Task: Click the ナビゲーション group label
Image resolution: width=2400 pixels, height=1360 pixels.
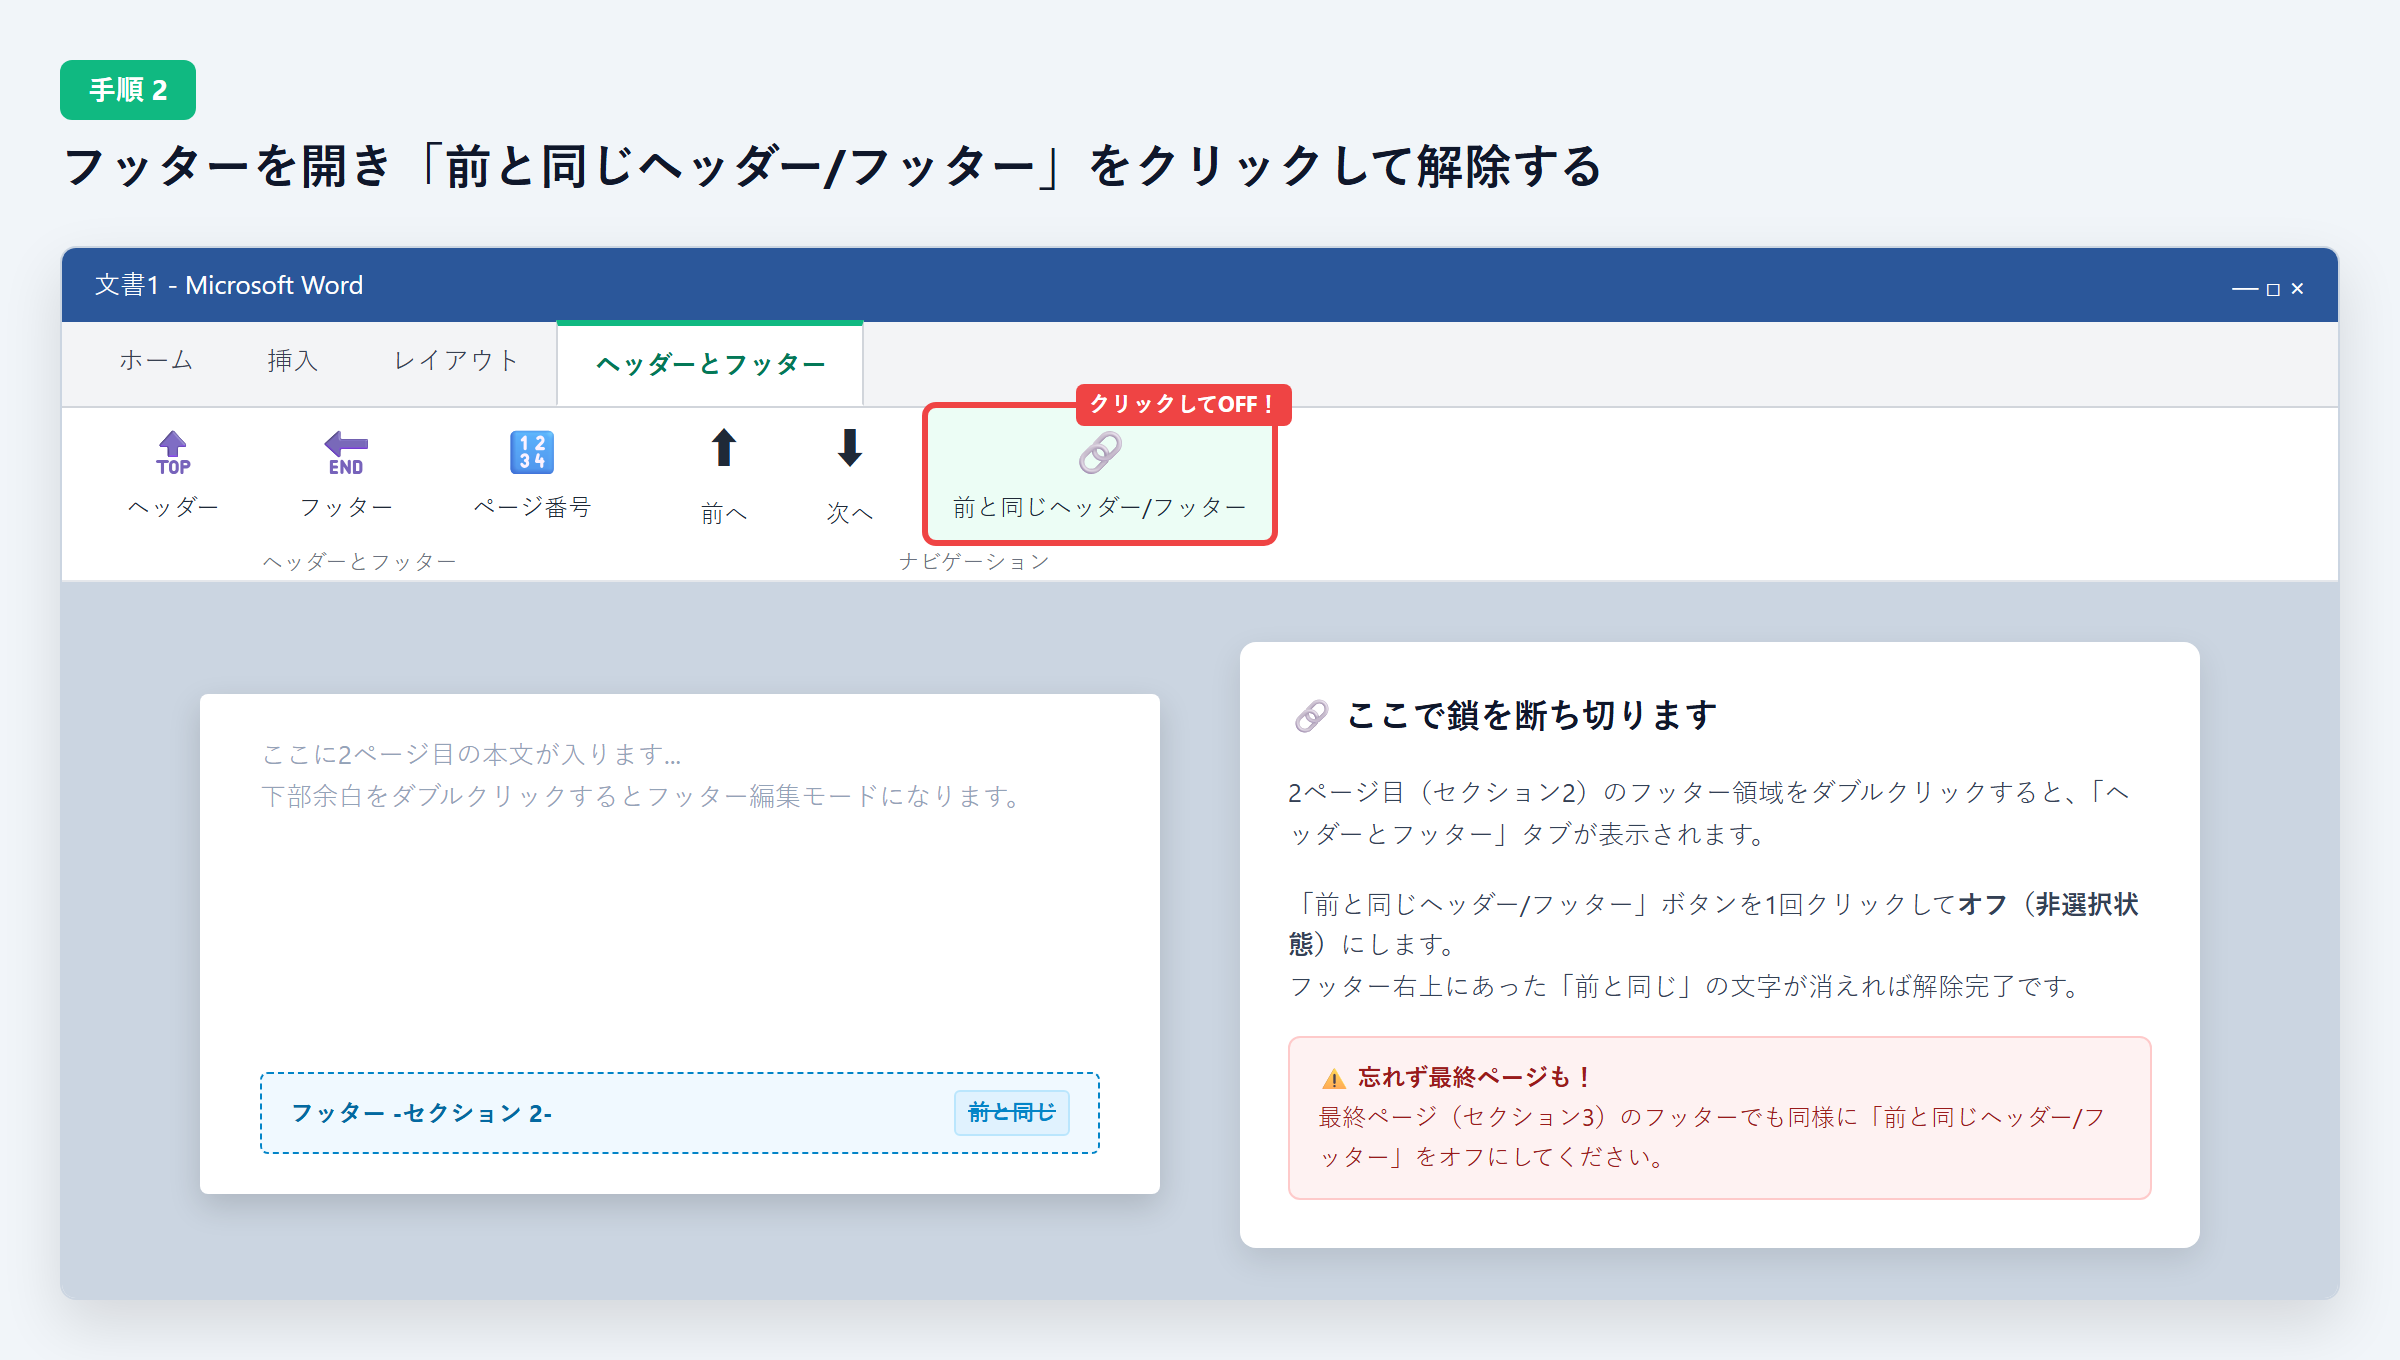Action: (974, 562)
